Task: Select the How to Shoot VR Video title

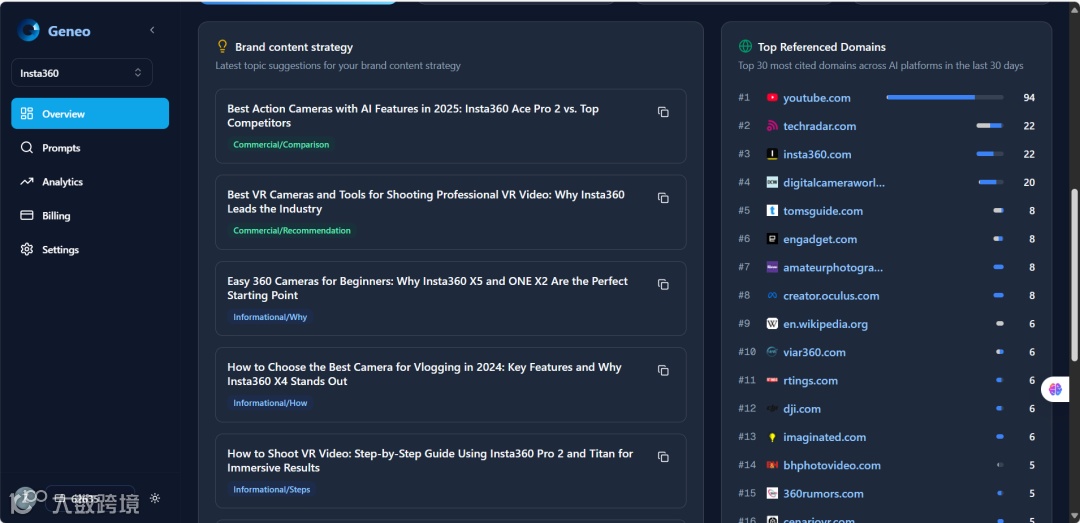Action: pyautogui.click(x=430, y=460)
